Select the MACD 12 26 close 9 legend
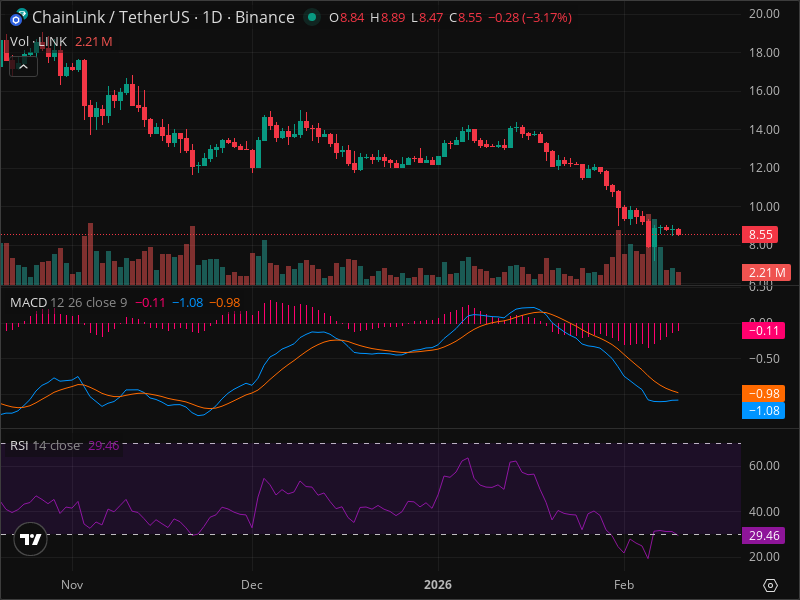 [x=68, y=303]
